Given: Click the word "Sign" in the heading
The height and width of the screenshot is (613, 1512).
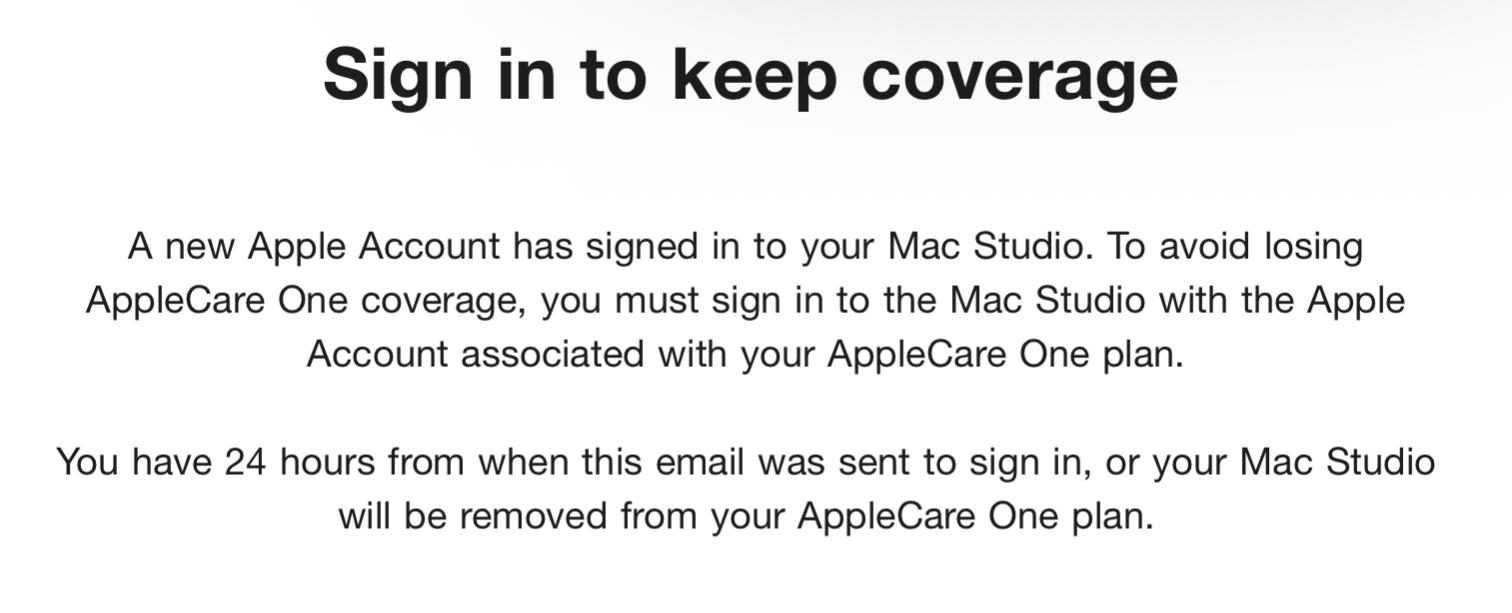Looking at the screenshot, I should click(x=397, y=73).
